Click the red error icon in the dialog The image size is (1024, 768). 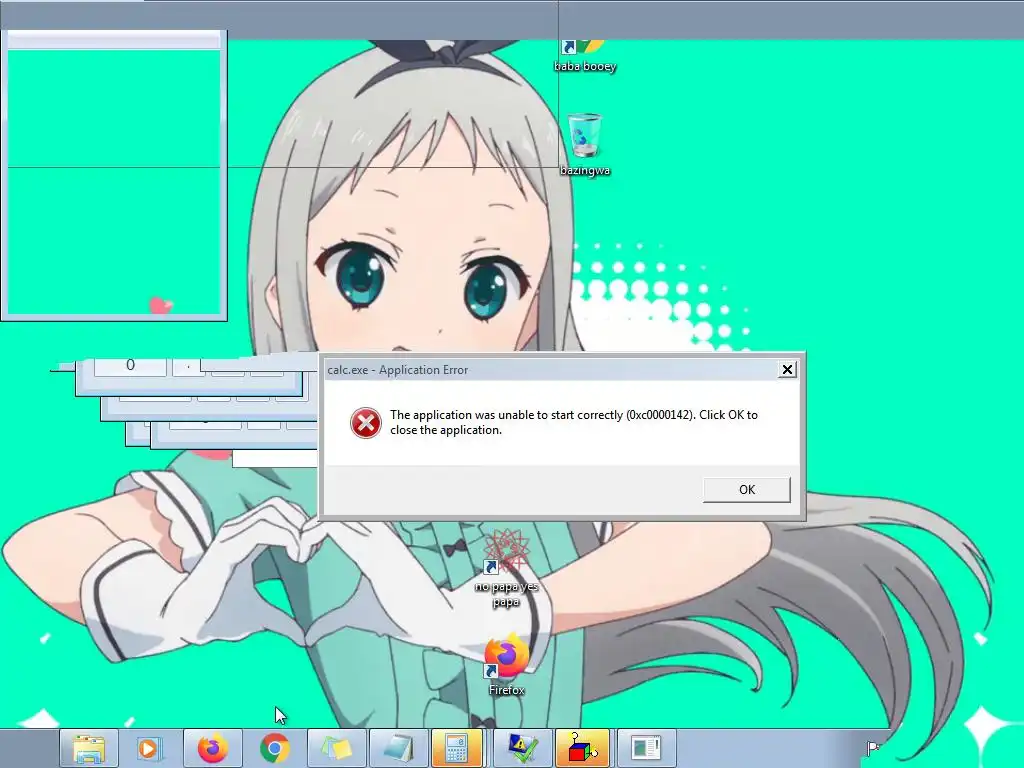click(366, 423)
